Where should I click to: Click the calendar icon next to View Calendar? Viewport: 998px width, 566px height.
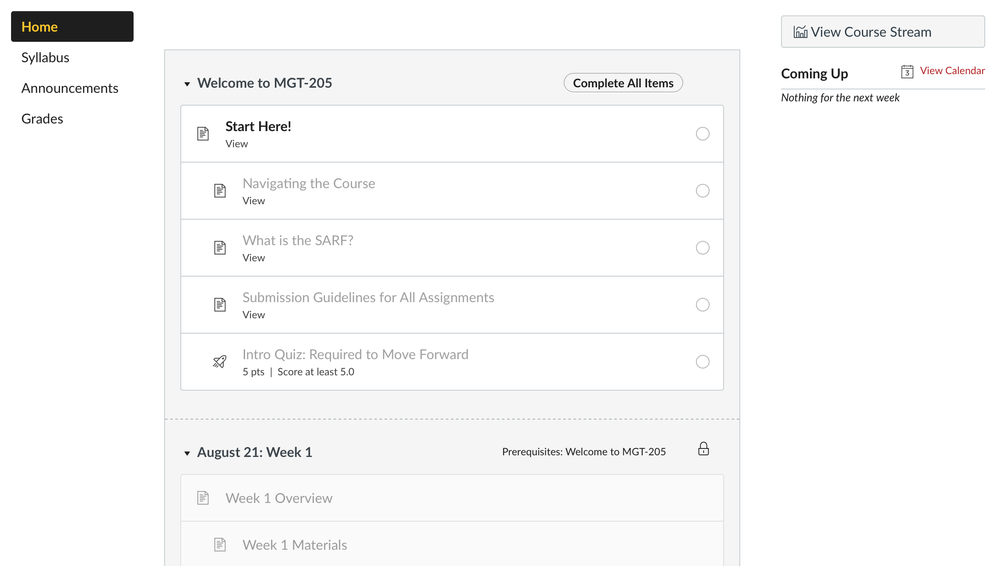click(907, 71)
